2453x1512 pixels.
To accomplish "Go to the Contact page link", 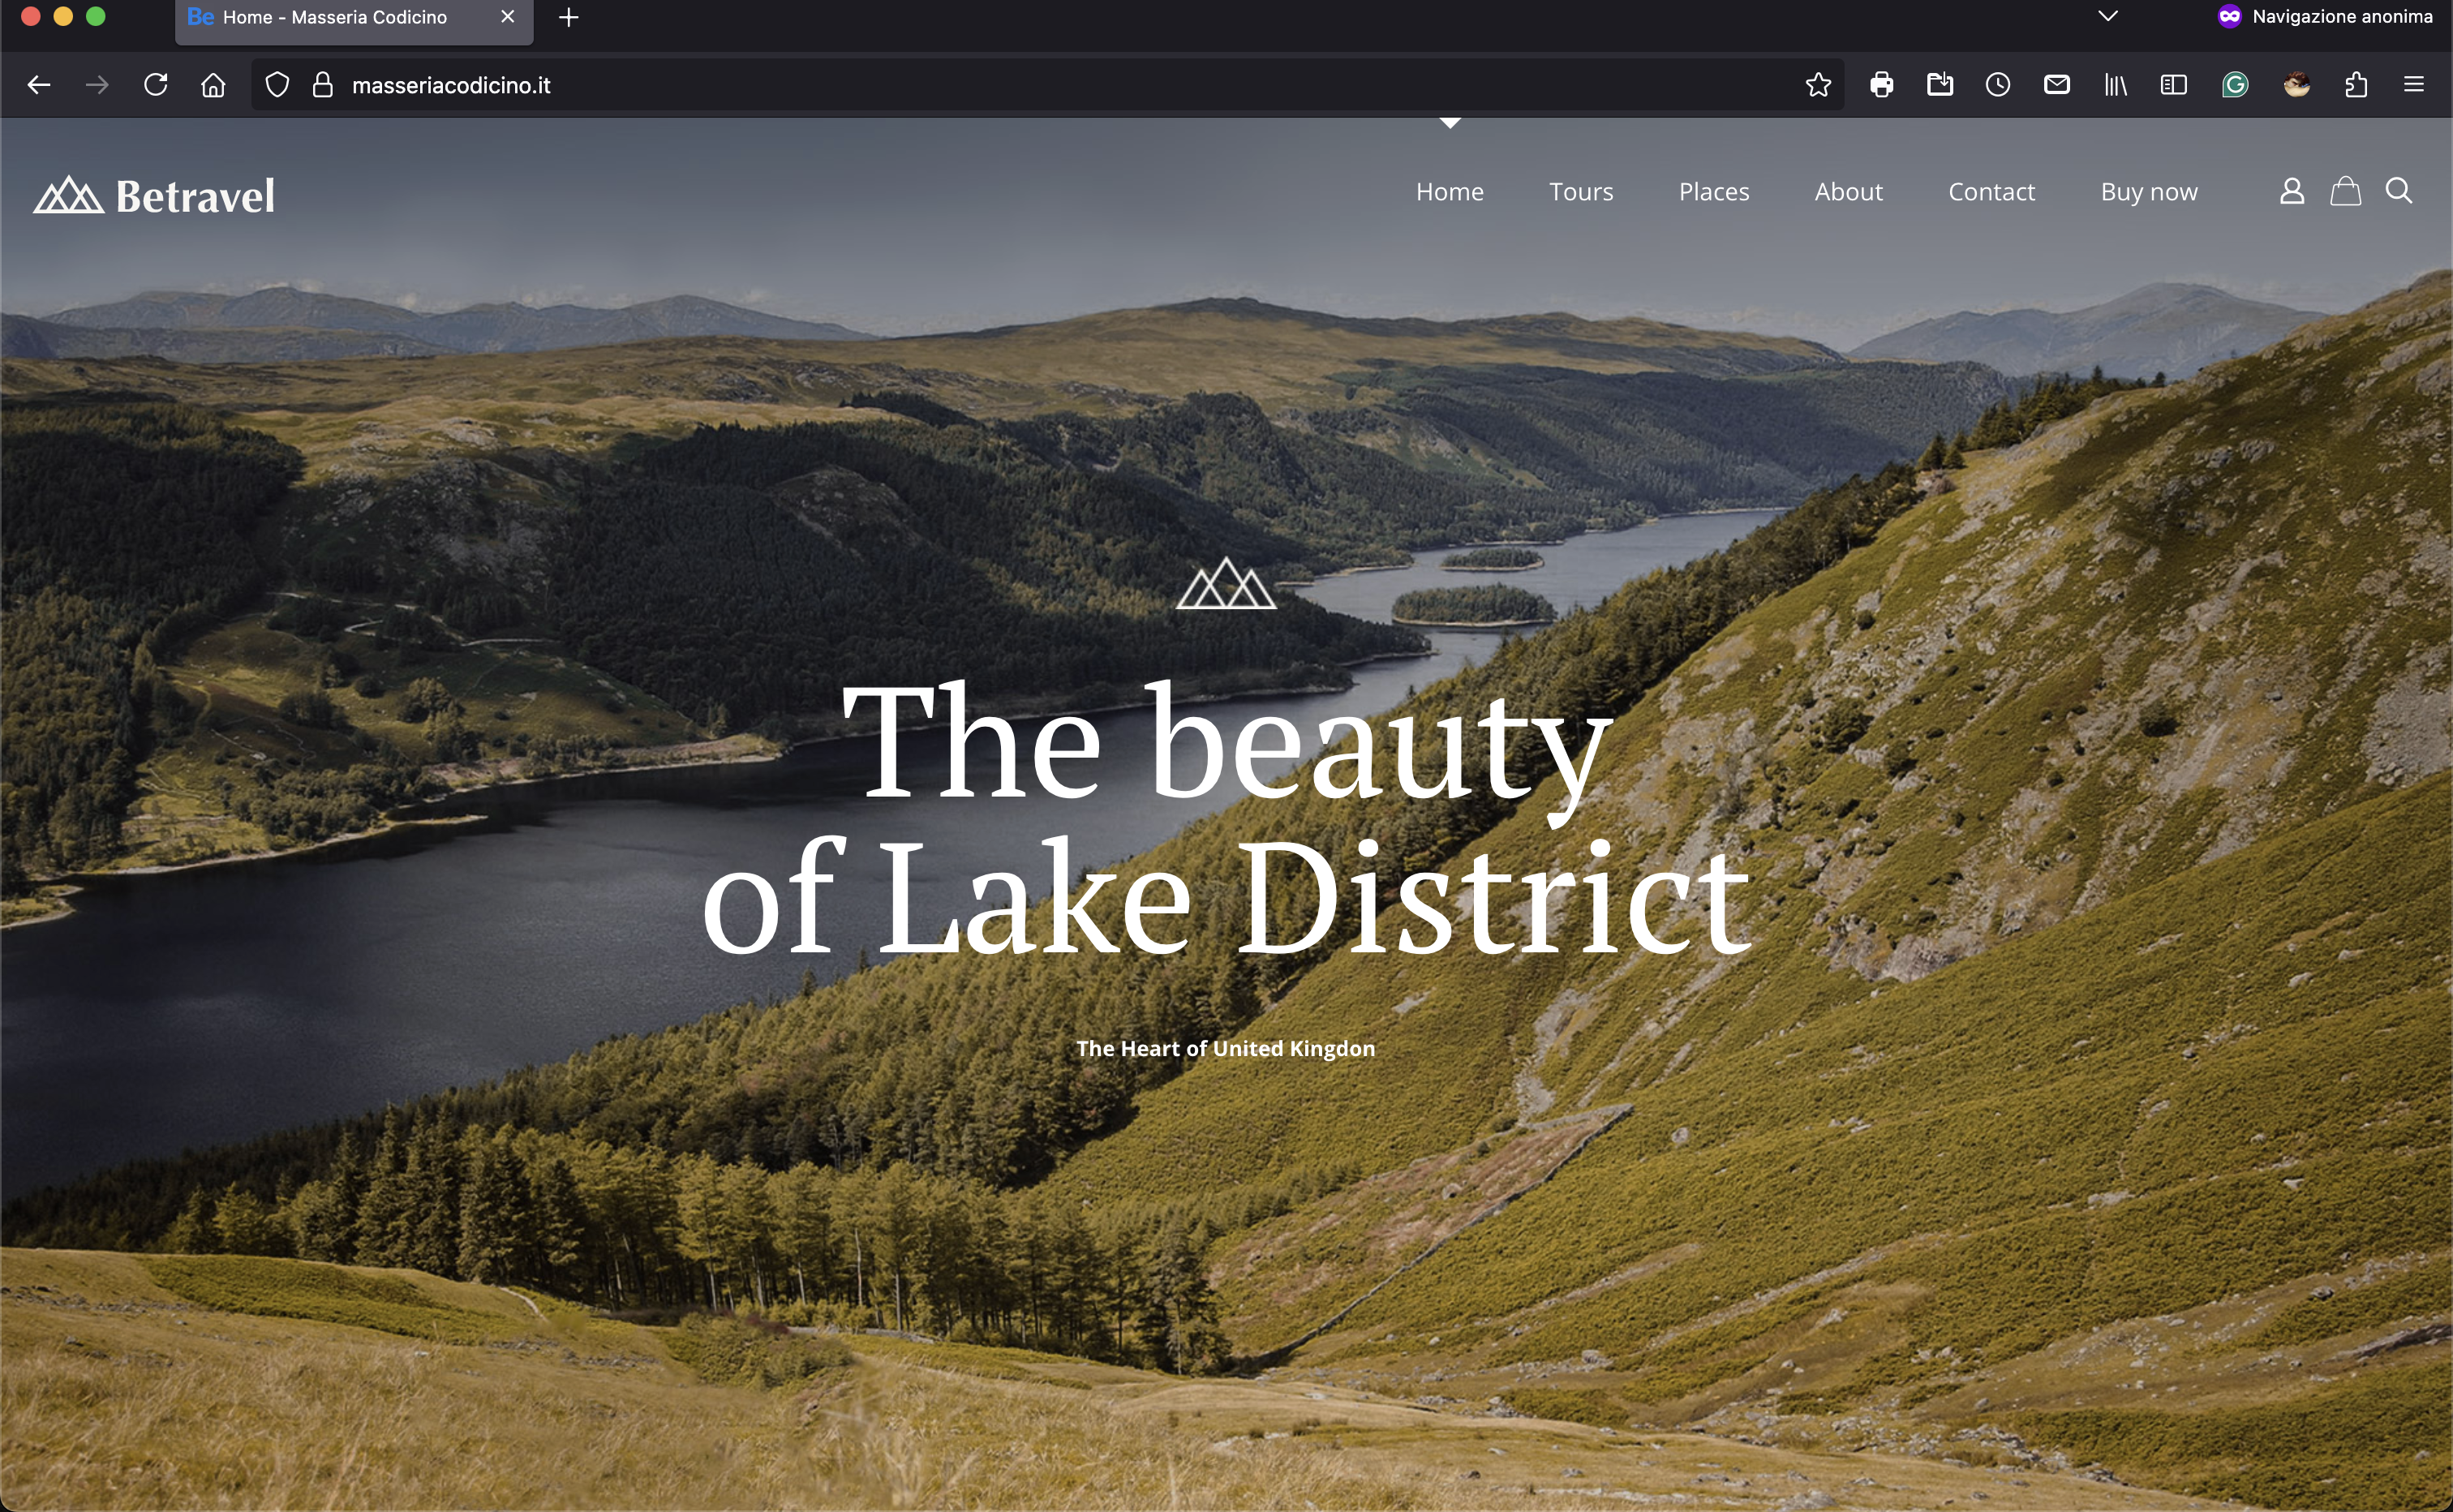I will (x=1990, y=192).
